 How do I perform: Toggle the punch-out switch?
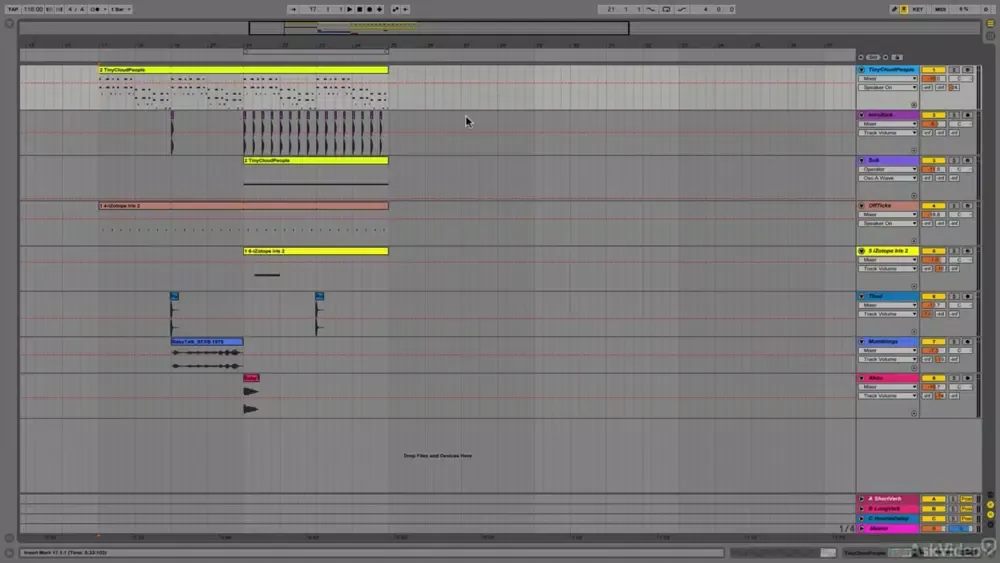[x=682, y=10]
